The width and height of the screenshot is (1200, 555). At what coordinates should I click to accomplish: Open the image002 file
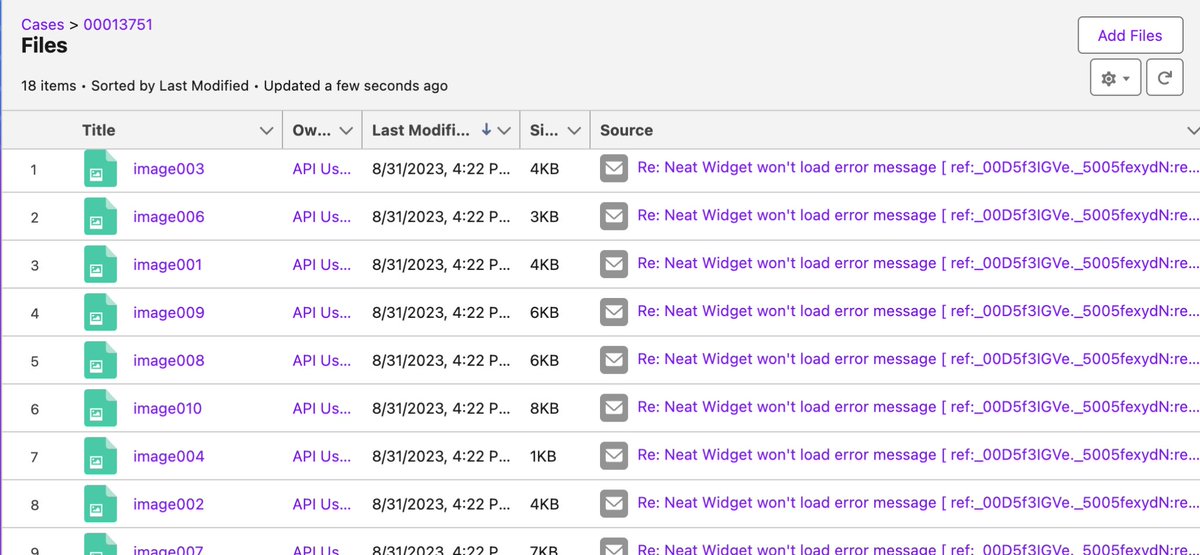tap(168, 505)
